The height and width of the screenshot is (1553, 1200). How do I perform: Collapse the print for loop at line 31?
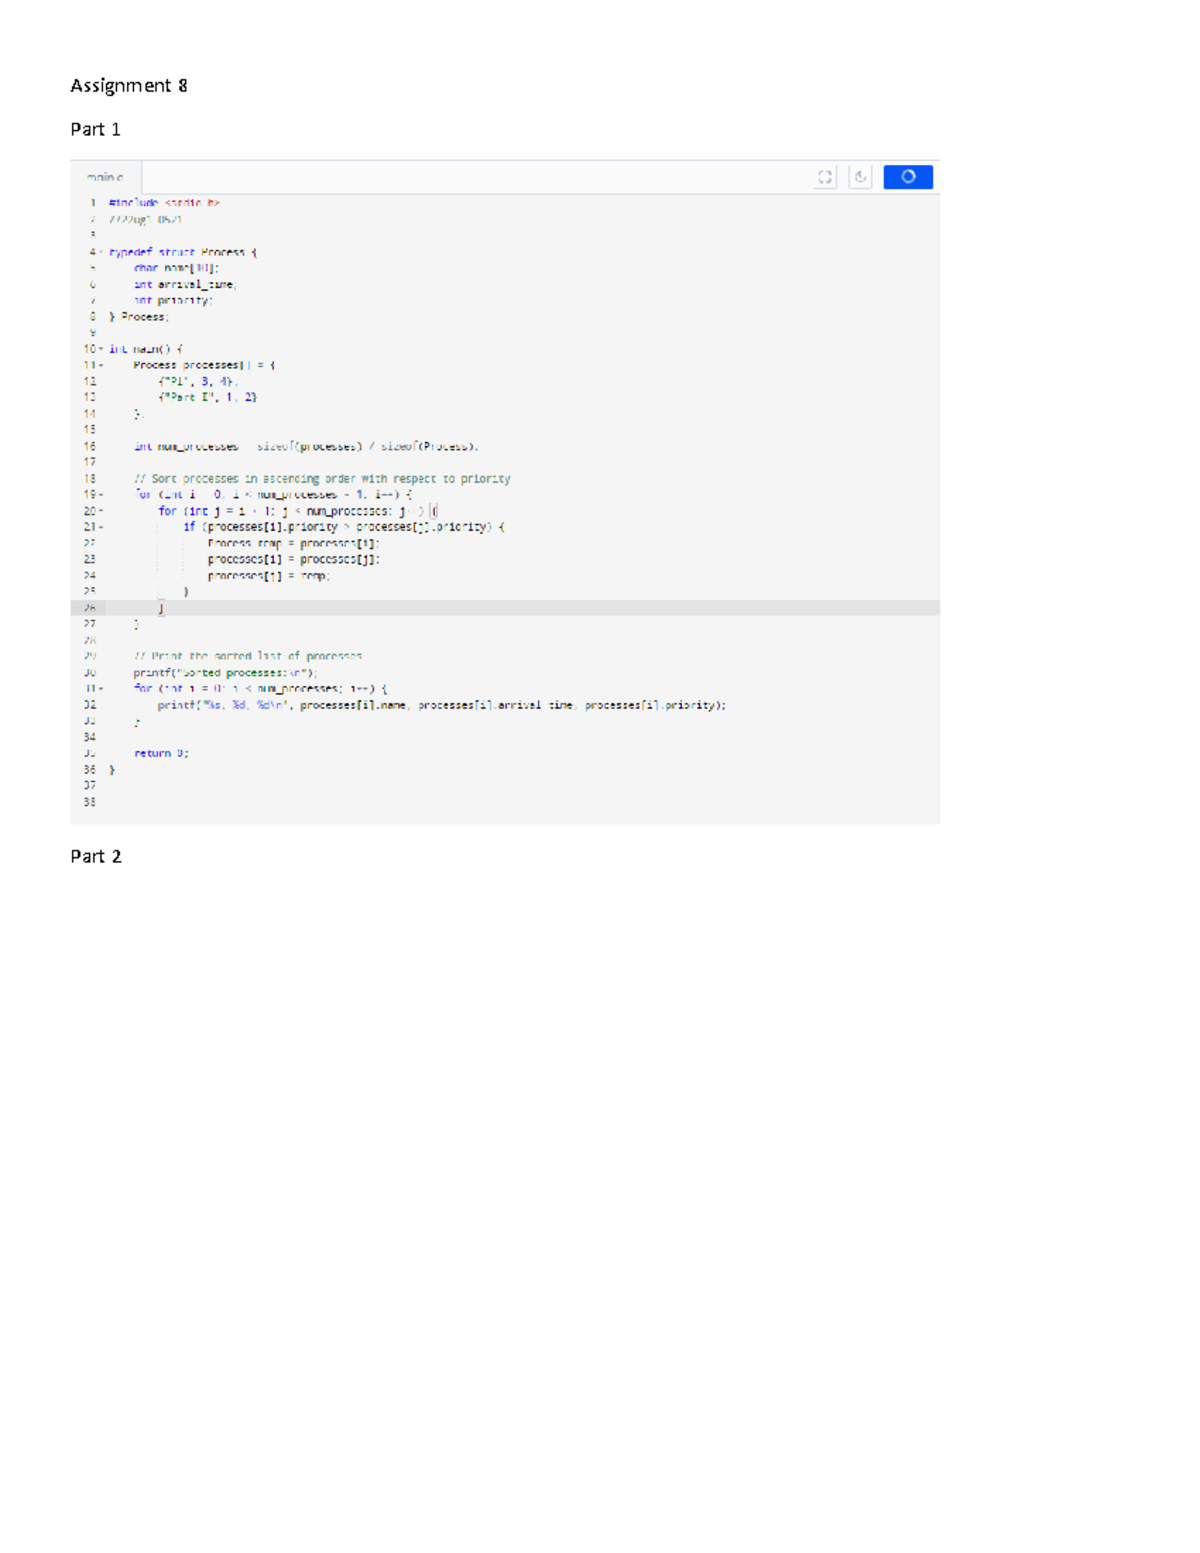(100, 688)
